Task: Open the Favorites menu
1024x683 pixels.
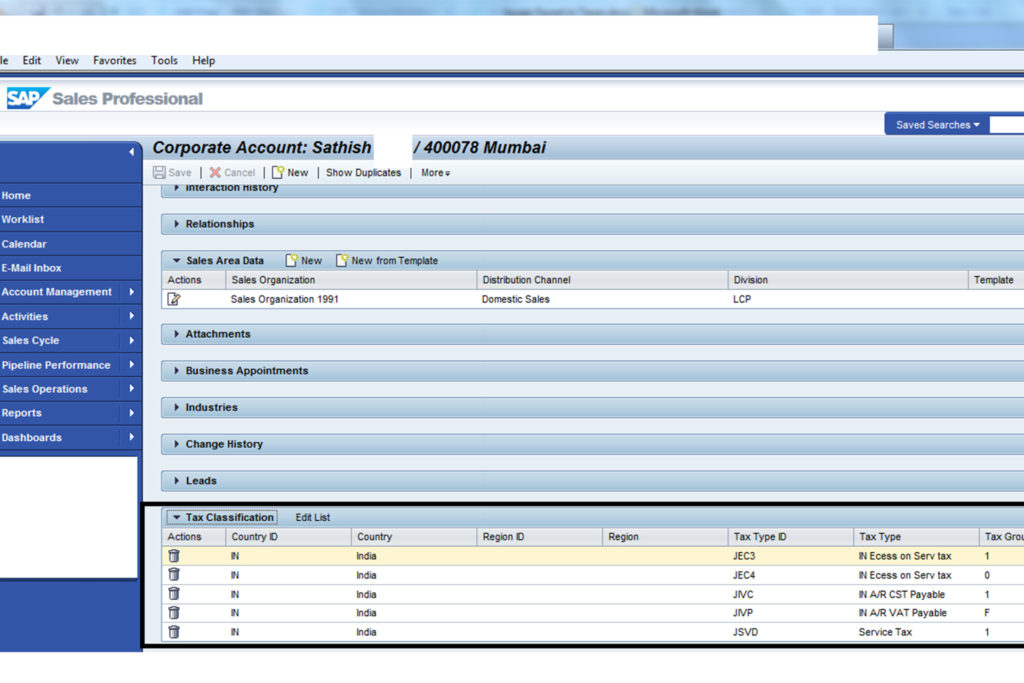Action: click(114, 60)
